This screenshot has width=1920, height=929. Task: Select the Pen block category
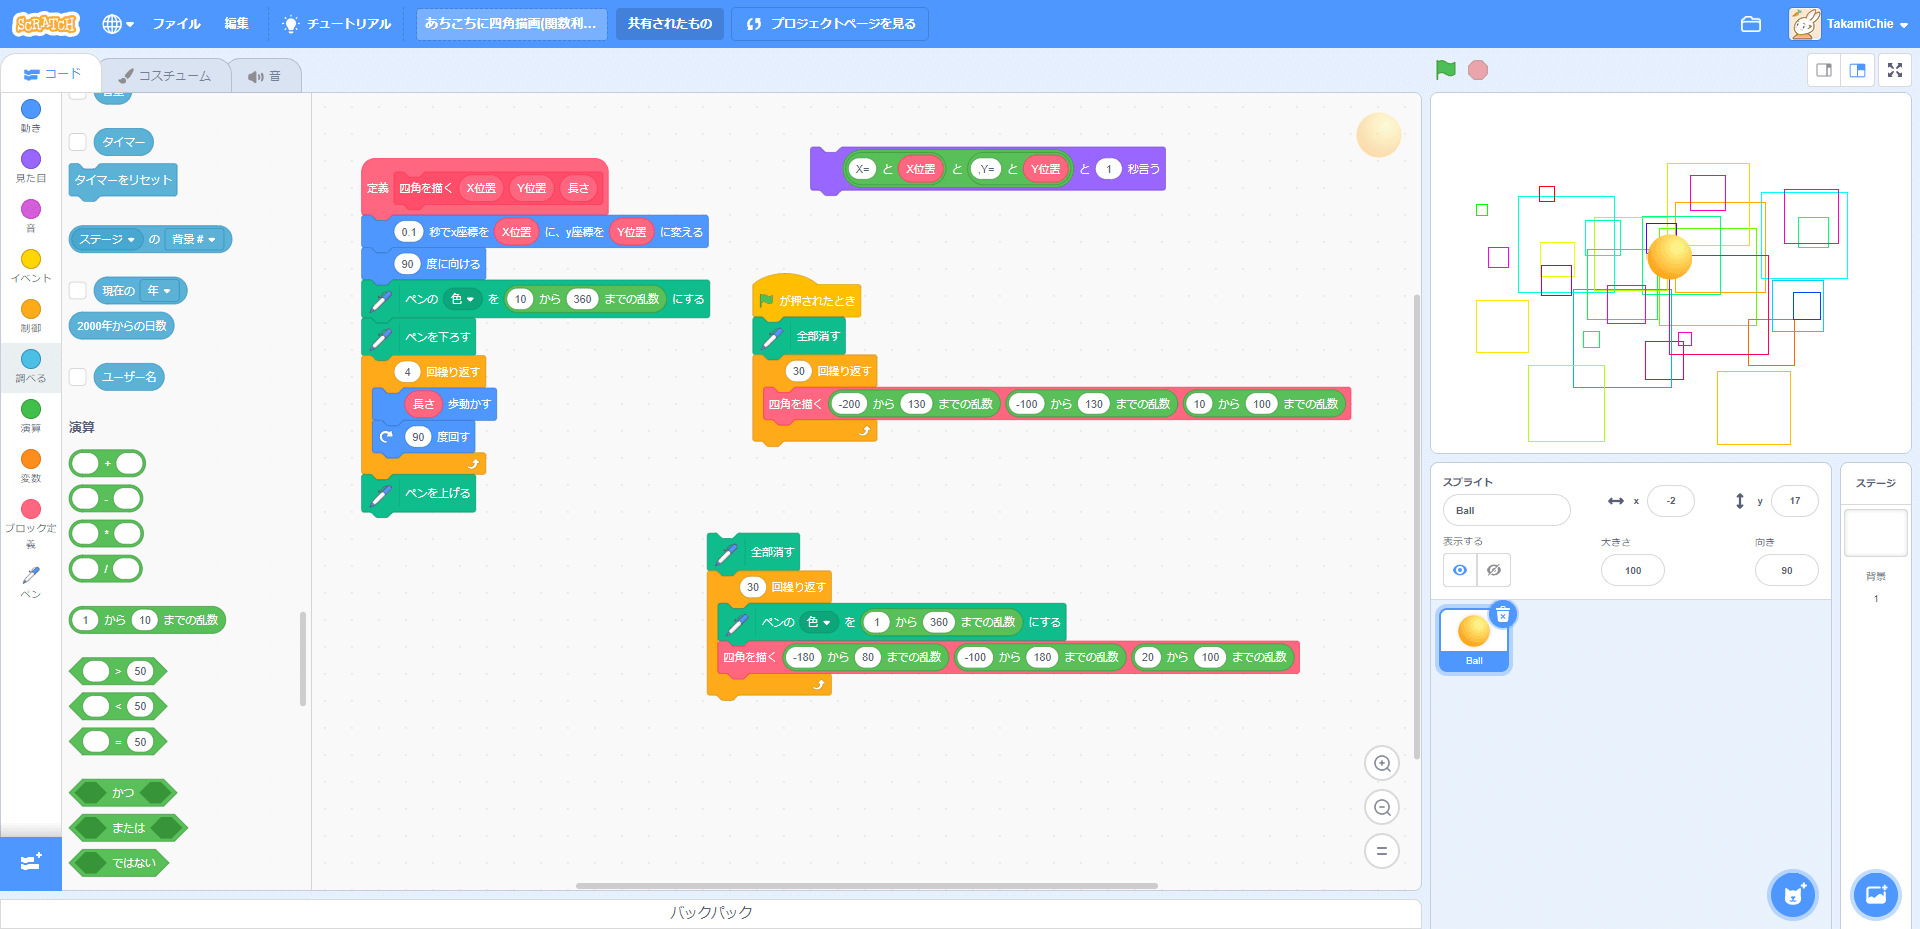pyautogui.click(x=31, y=581)
